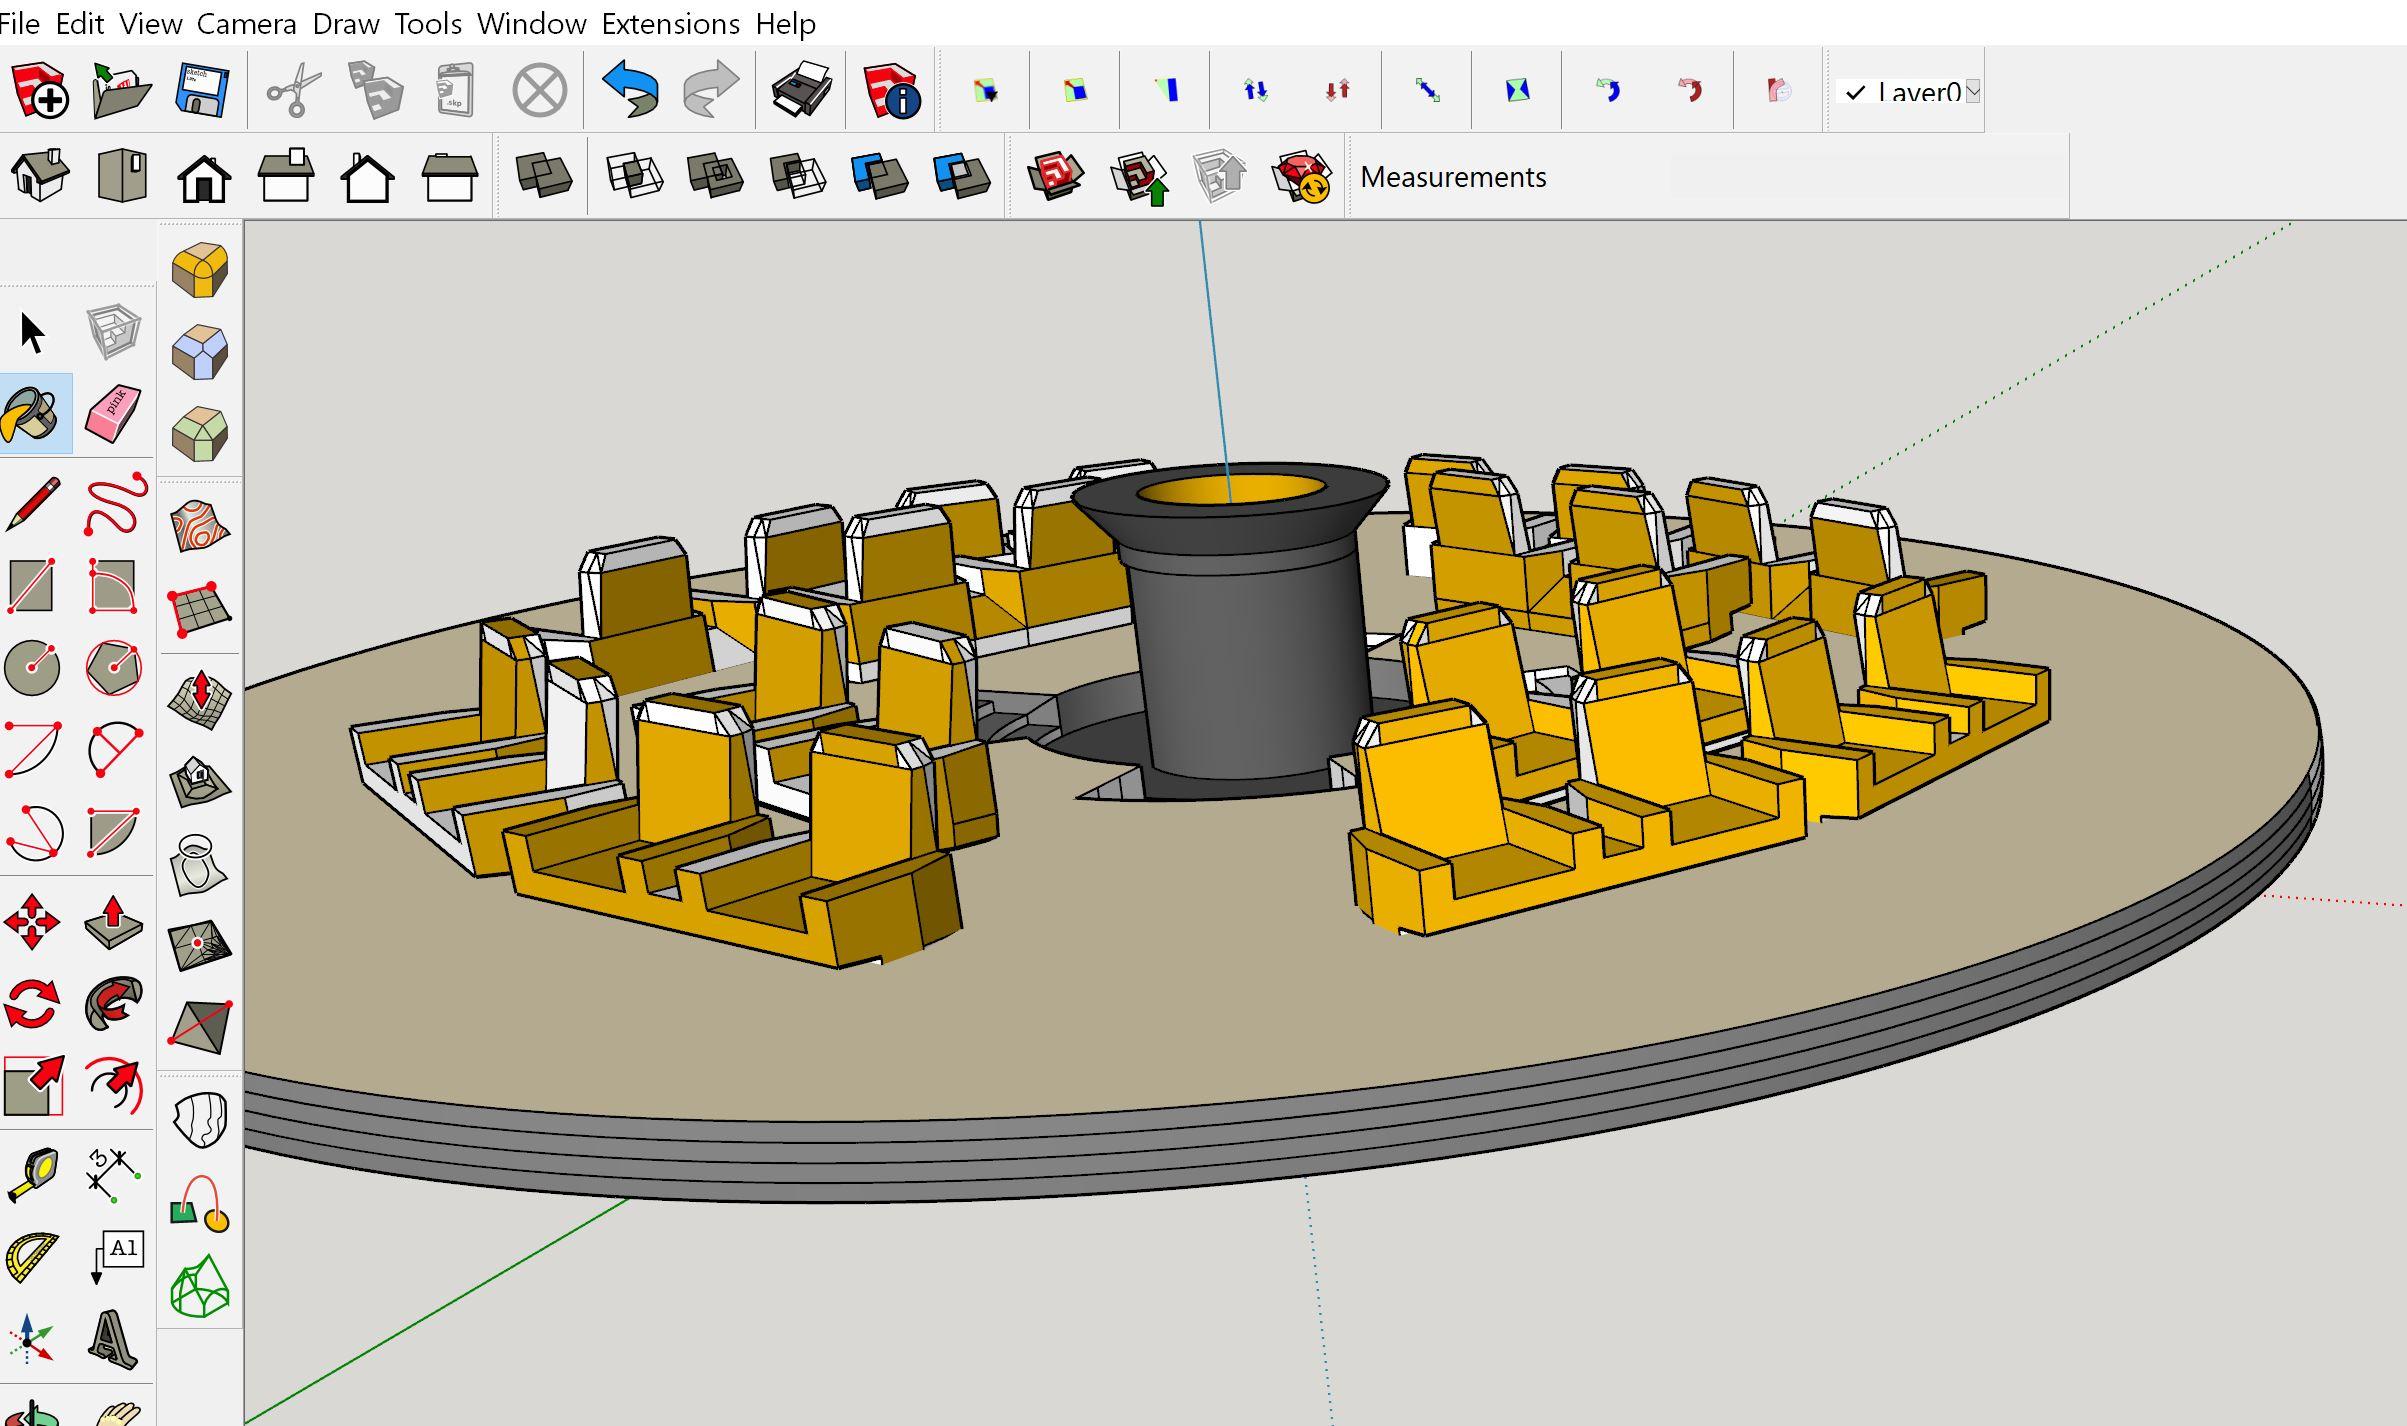Open the Extensions menu
The image size is (2407, 1426).
(x=671, y=23)
